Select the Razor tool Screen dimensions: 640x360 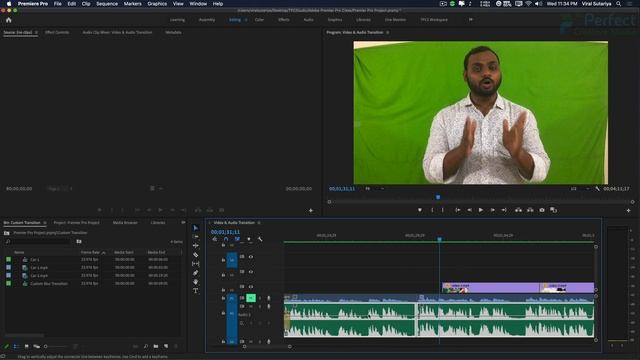(196, 255)
